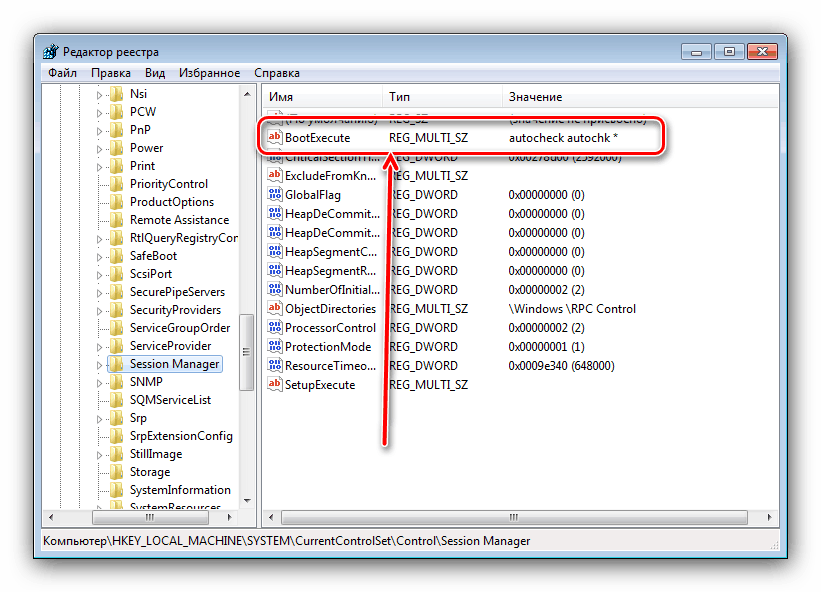Click the ProtectionMode DWORD icon
Image resolution: width=821 pixels, height=592 pixels.
pos(274,347)
